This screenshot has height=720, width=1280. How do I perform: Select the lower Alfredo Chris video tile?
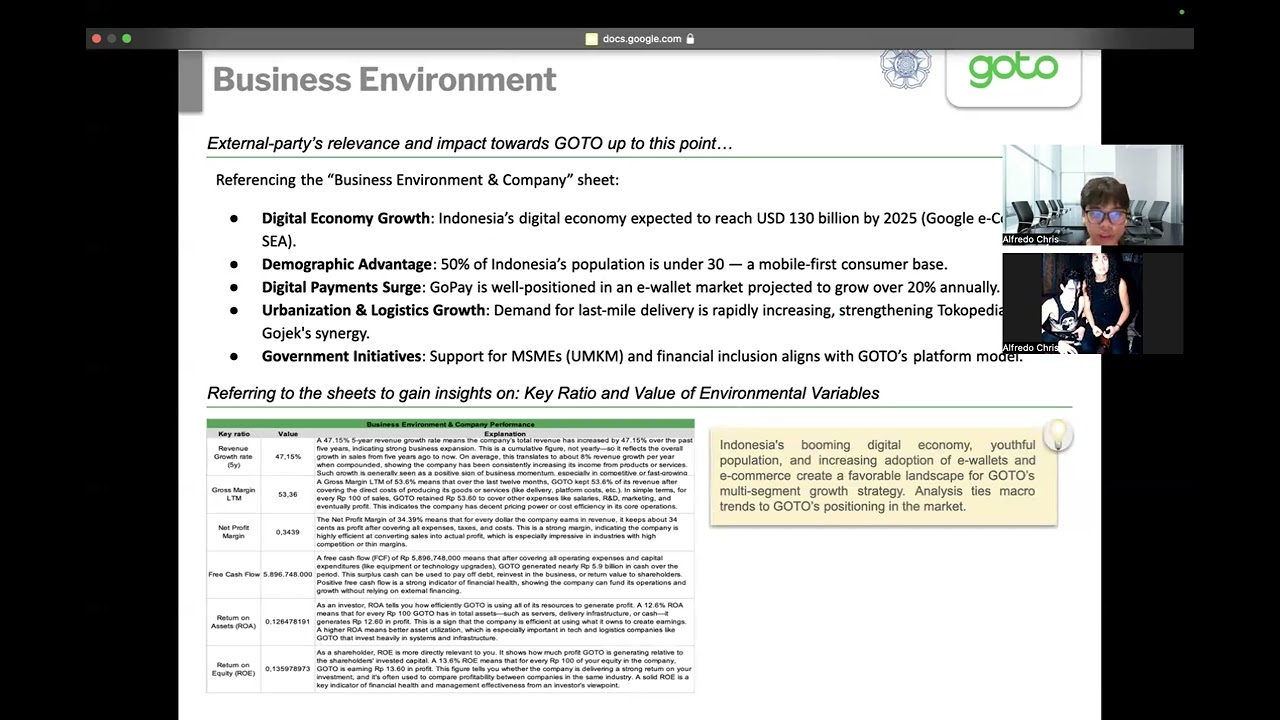(x=1093, y=303)
